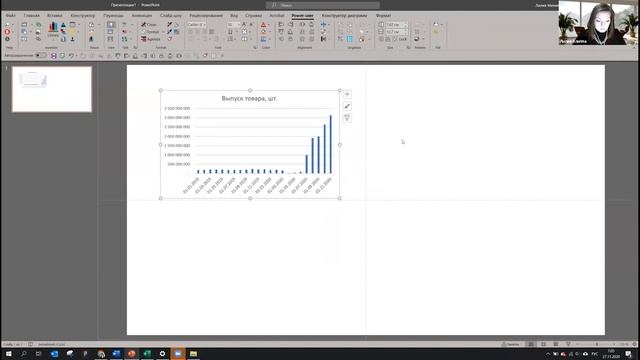The height and width of the screenshot is (360, 640).
Task: Switch to Normal view in the status bar
Action: click(531, 344)
